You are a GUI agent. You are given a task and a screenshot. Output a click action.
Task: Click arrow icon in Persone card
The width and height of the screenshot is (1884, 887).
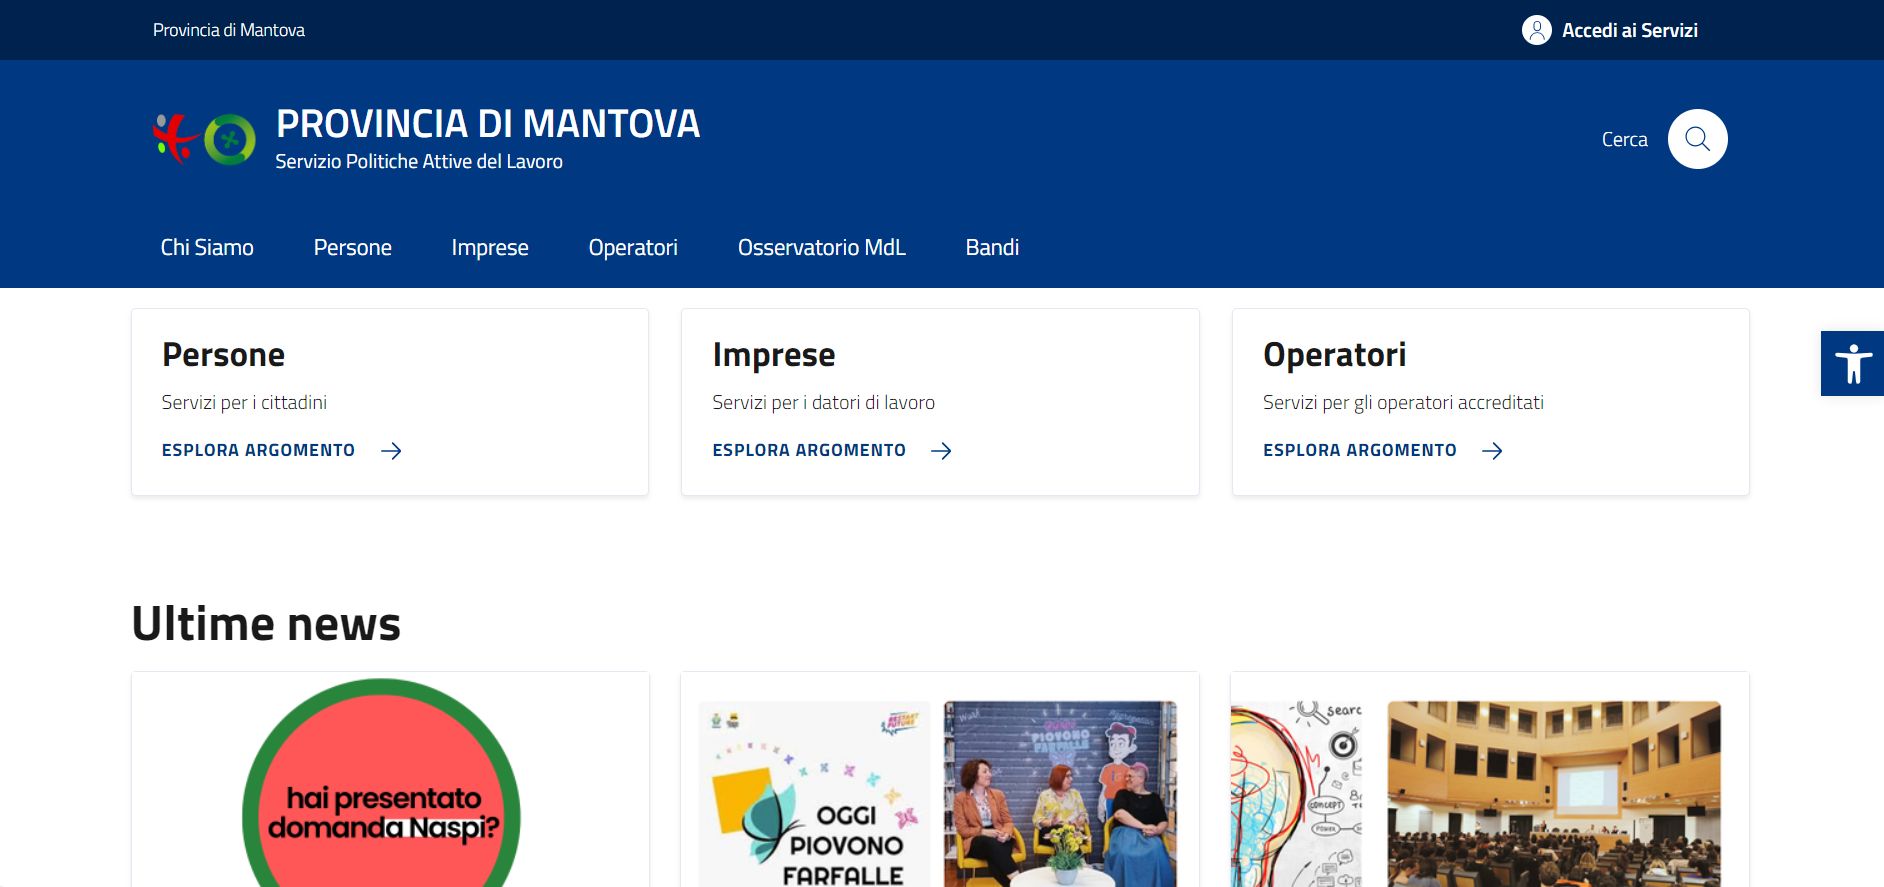point(391,451)
